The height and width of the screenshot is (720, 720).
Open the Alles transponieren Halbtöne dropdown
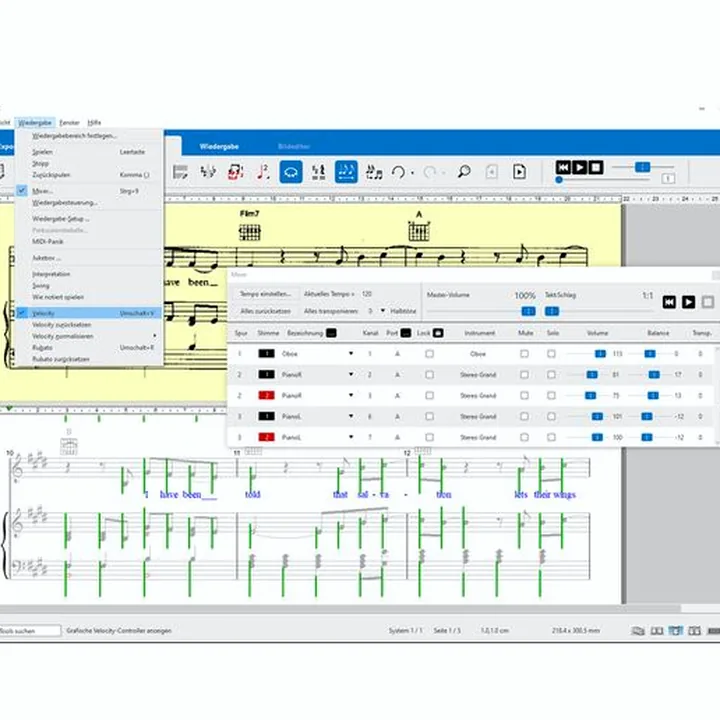point(383,311)
